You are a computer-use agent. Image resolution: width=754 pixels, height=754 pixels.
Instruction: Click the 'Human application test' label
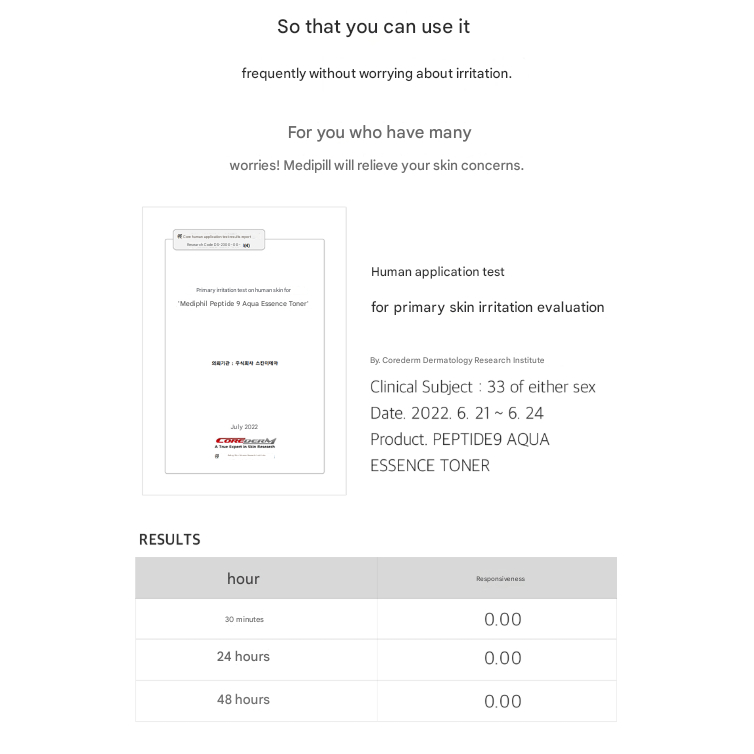coord(437,272)
